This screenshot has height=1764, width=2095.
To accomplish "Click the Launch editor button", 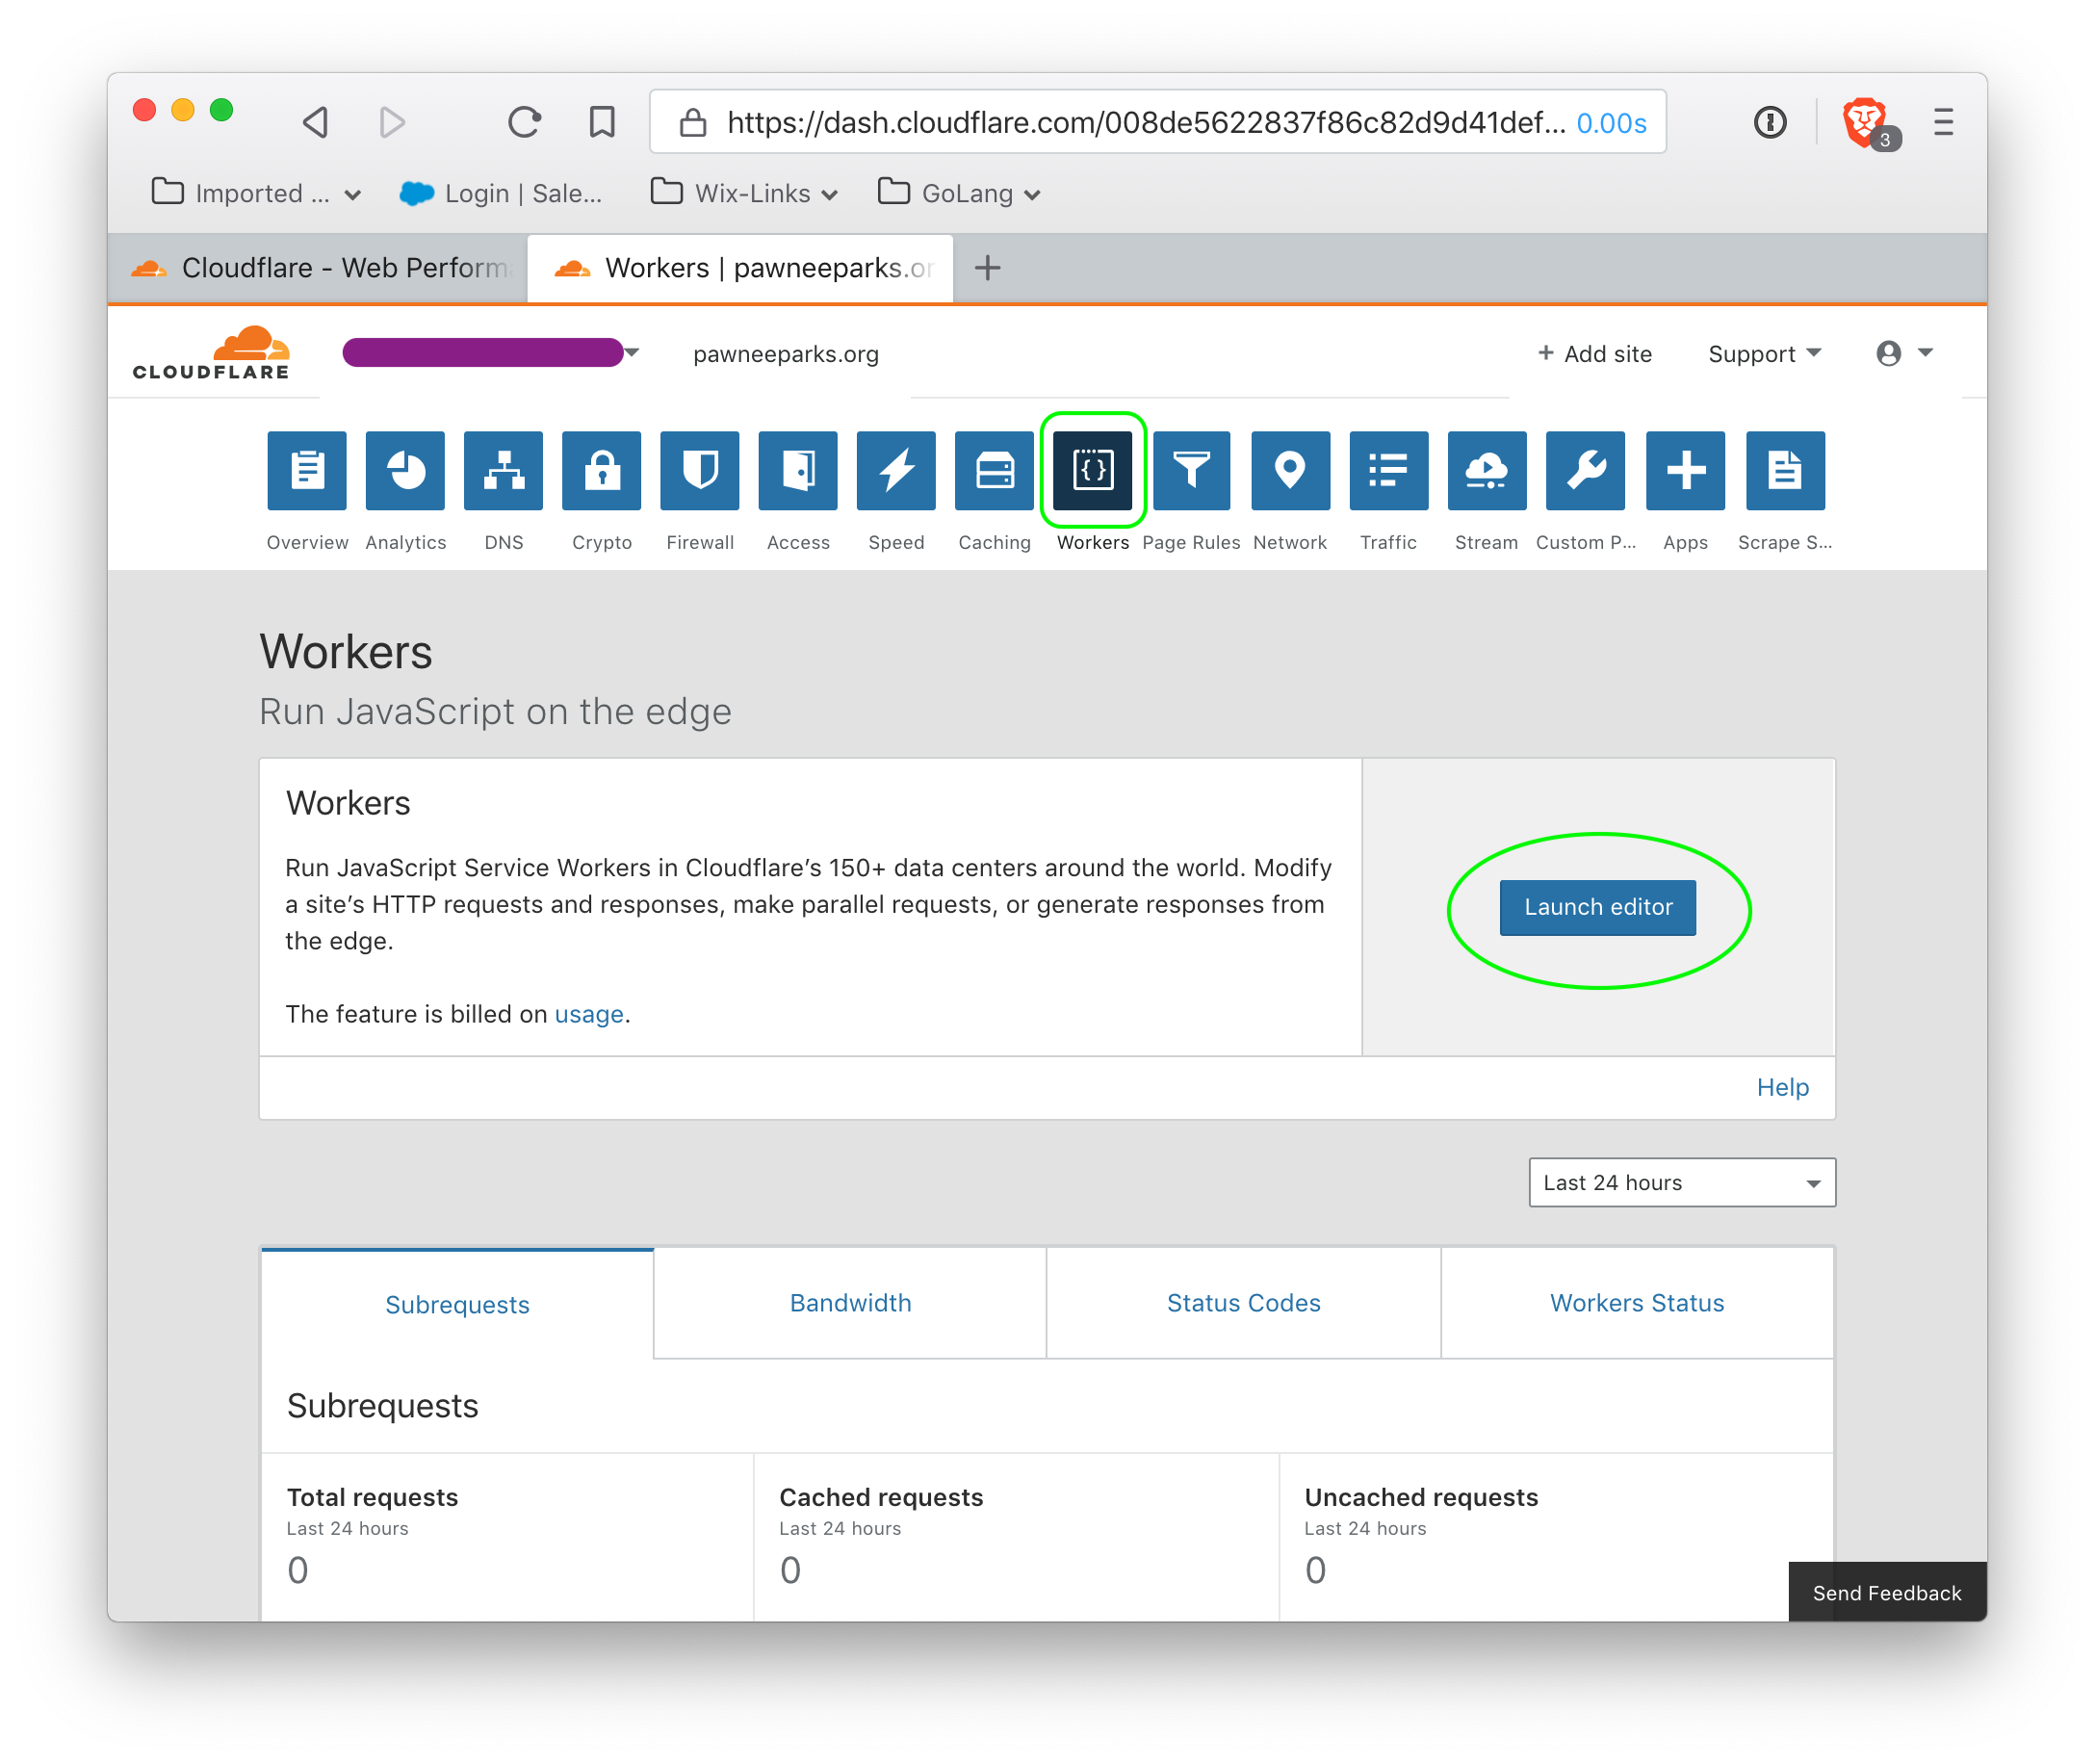I will click(1597, 907).
